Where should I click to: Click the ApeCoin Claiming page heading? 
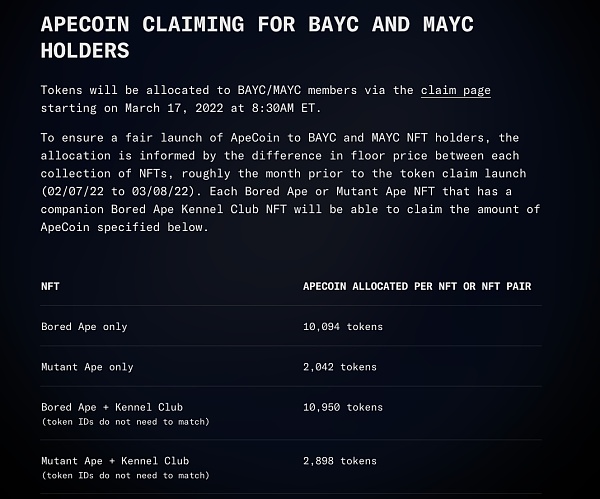click(257, 36)
